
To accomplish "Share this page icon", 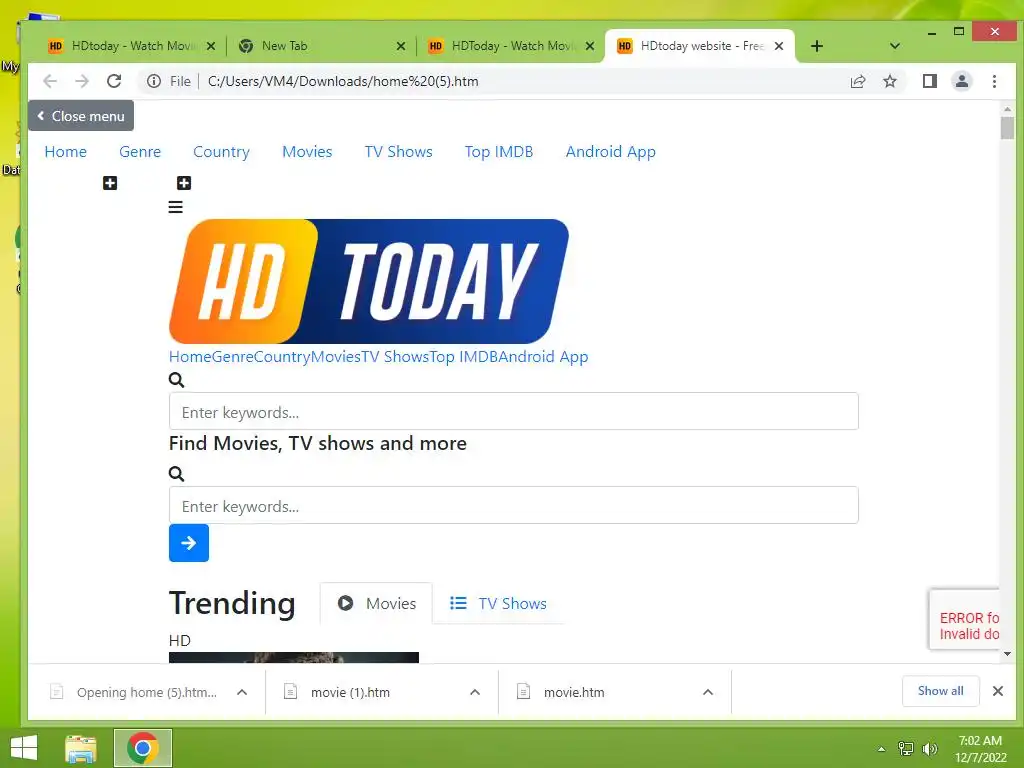I will pos(857,81).
